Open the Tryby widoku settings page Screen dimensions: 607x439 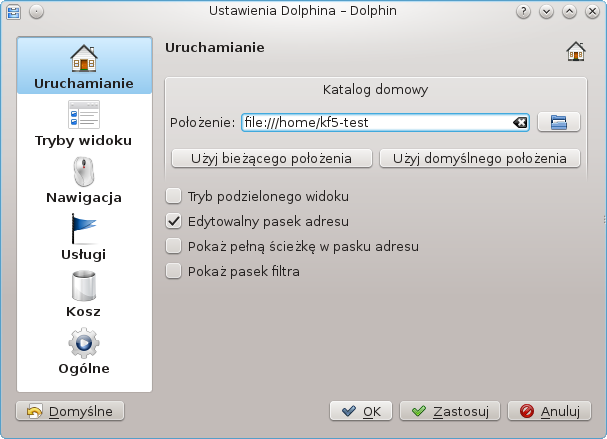[x=84, y=116]
